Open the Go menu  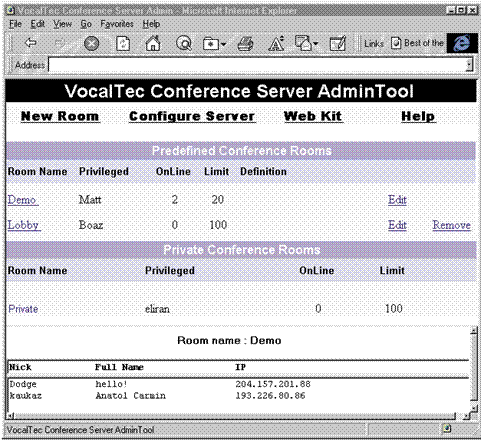pyautogui.click(x=86, y=24)
